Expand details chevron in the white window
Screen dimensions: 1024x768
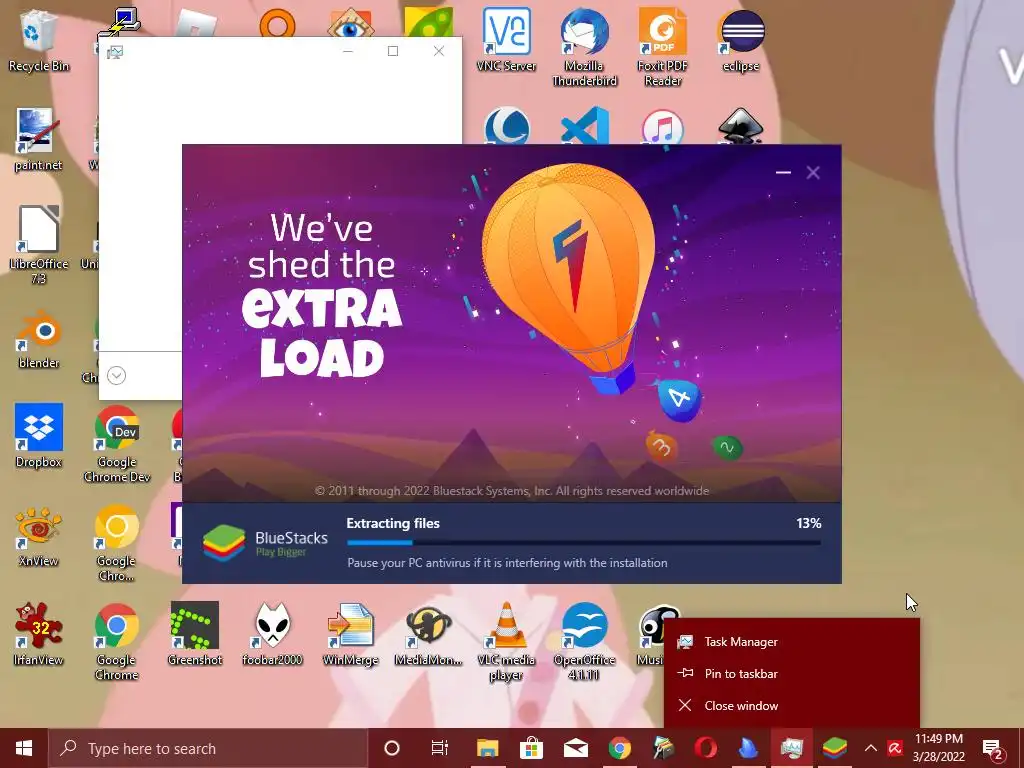point(116,376)
